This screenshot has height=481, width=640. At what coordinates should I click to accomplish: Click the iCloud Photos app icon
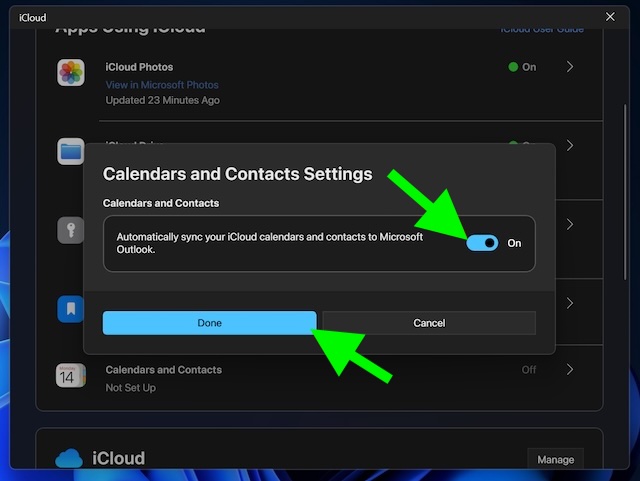point(71,72)
